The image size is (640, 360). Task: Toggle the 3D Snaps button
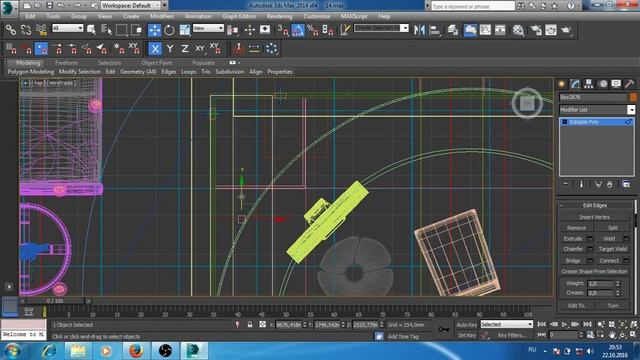click(x=282, y=30)
